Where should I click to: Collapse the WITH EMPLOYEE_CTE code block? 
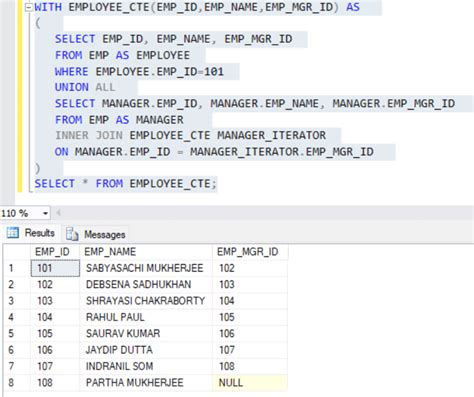click(29, 7)
